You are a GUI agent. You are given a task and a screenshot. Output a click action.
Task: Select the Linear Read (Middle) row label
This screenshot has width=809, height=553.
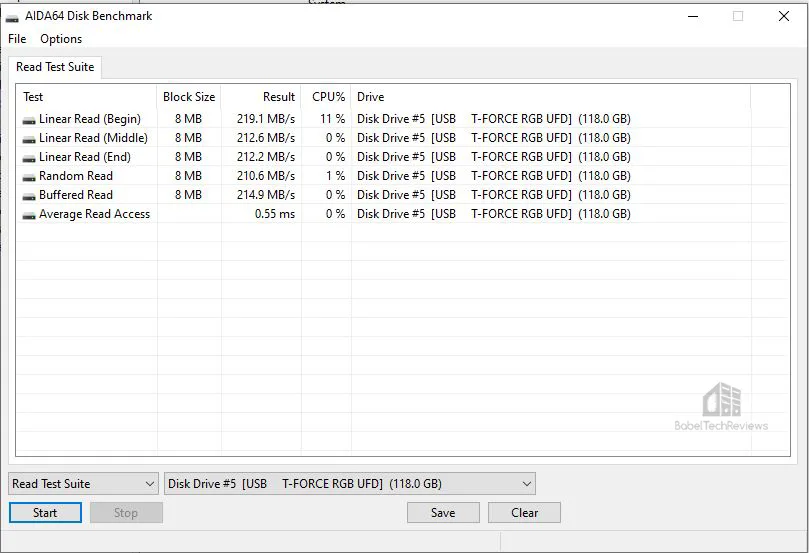(x=93, y=138)
